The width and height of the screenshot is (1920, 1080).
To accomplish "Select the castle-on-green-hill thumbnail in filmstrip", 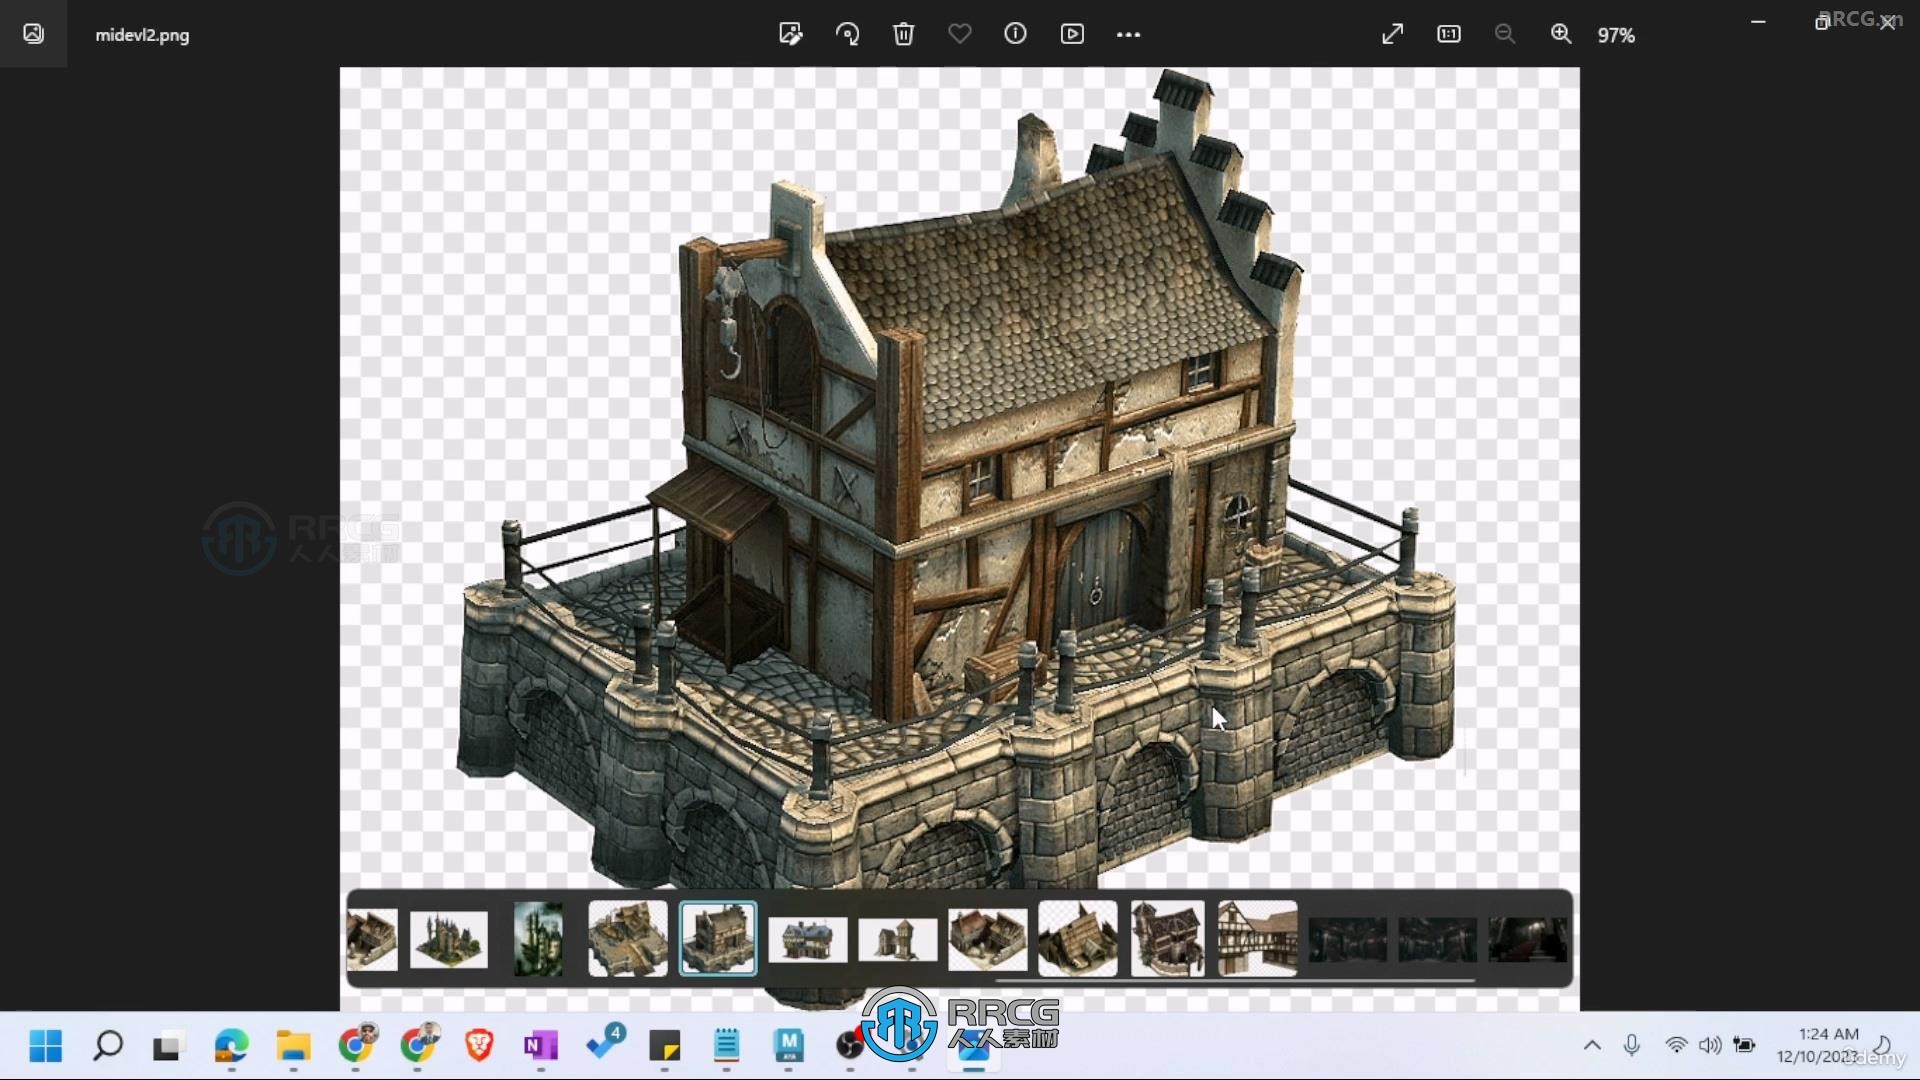I will pyautogui.click(x=449, y=939).
